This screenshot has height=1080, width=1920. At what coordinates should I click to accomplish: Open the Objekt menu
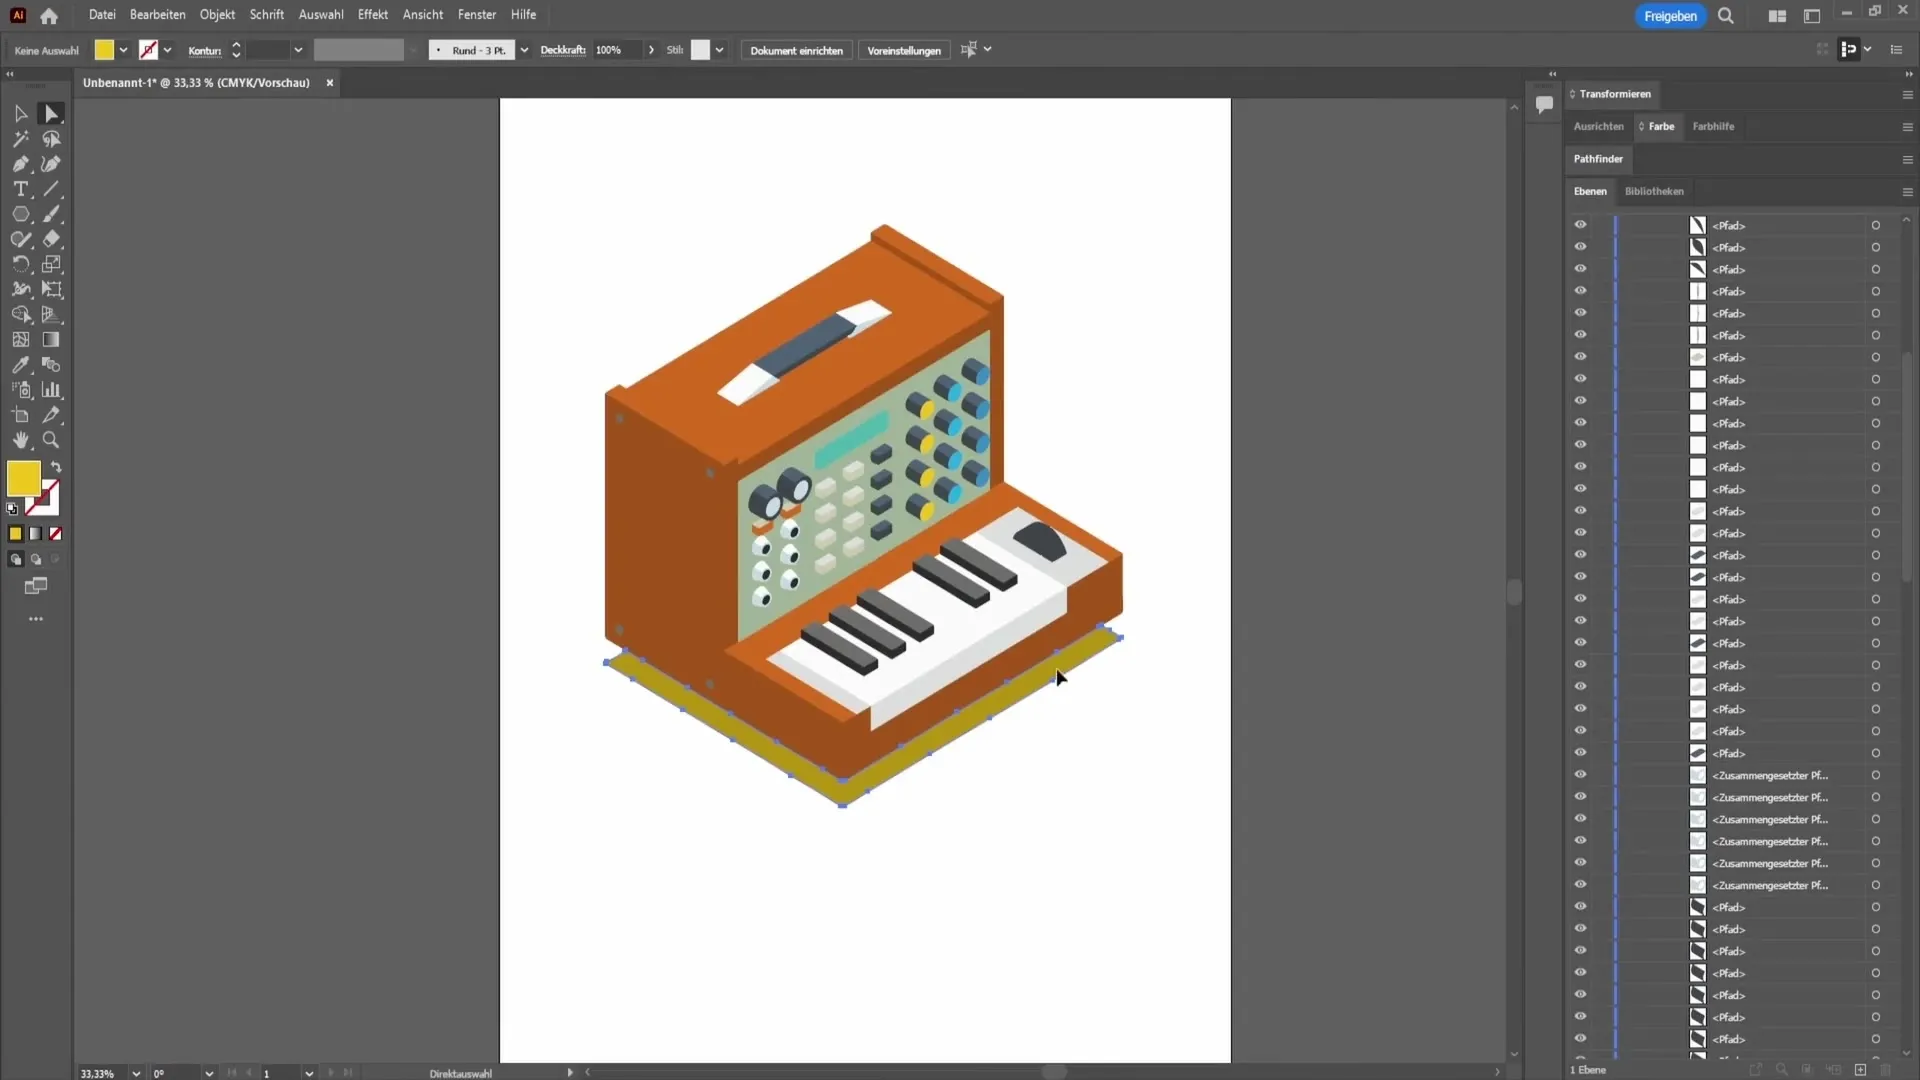(x=217, y=15)
